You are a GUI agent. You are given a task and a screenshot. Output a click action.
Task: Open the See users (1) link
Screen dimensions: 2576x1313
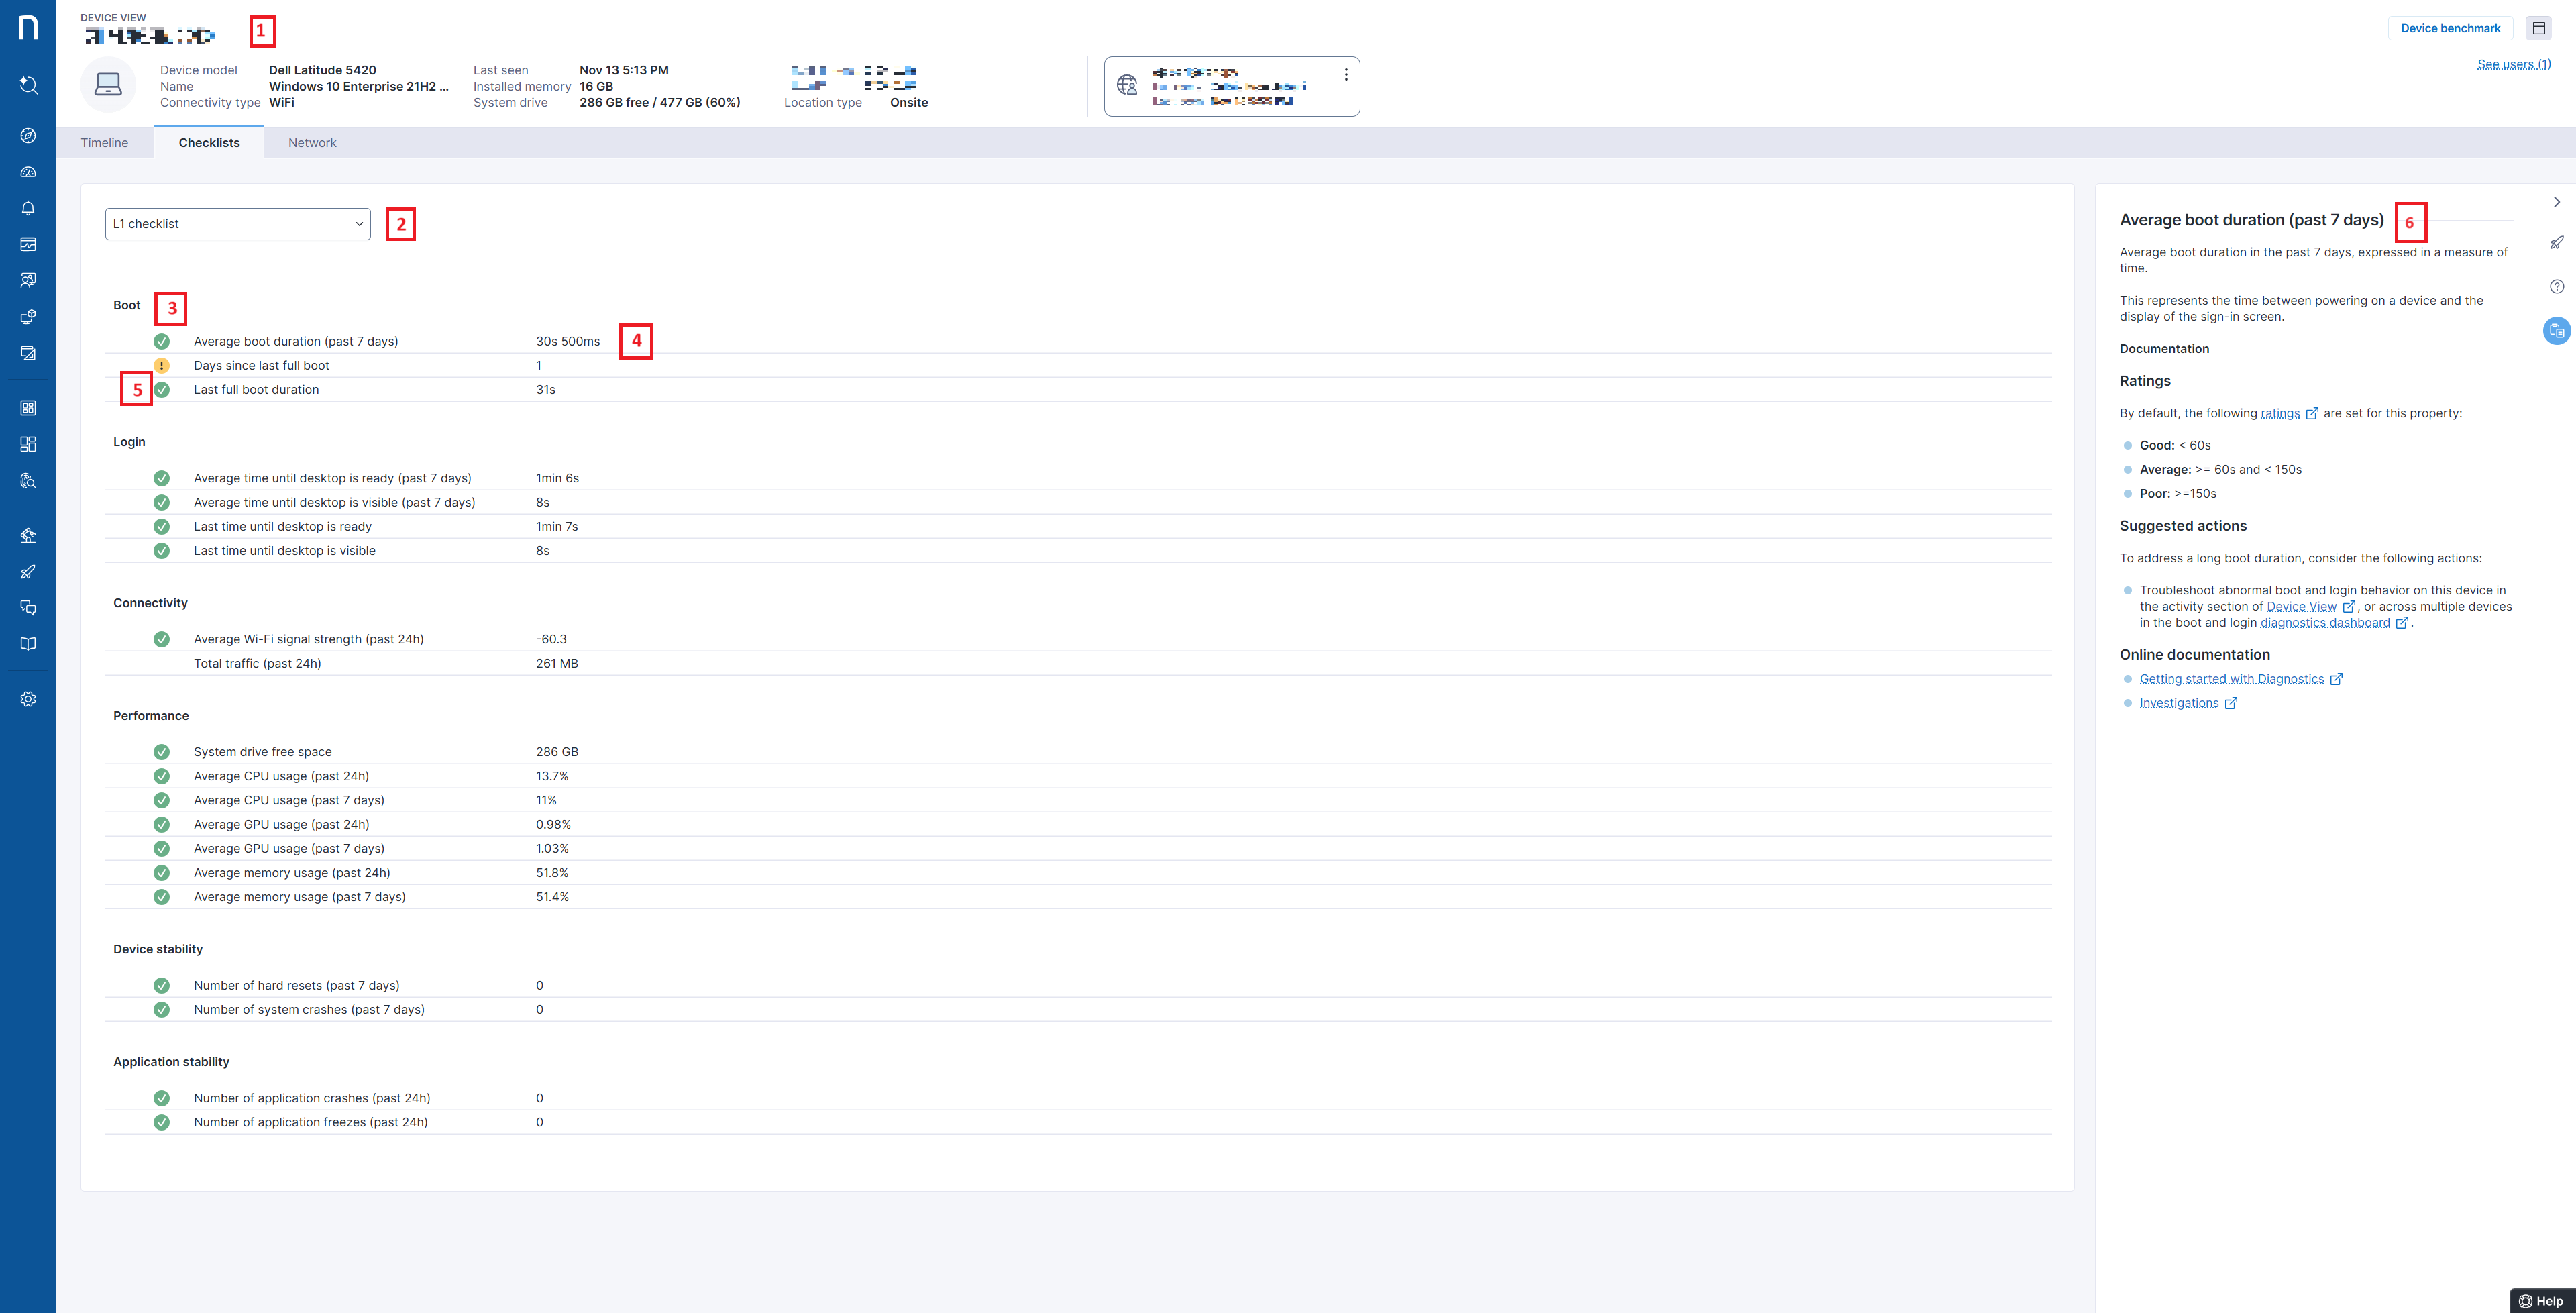pos(2513,64)
